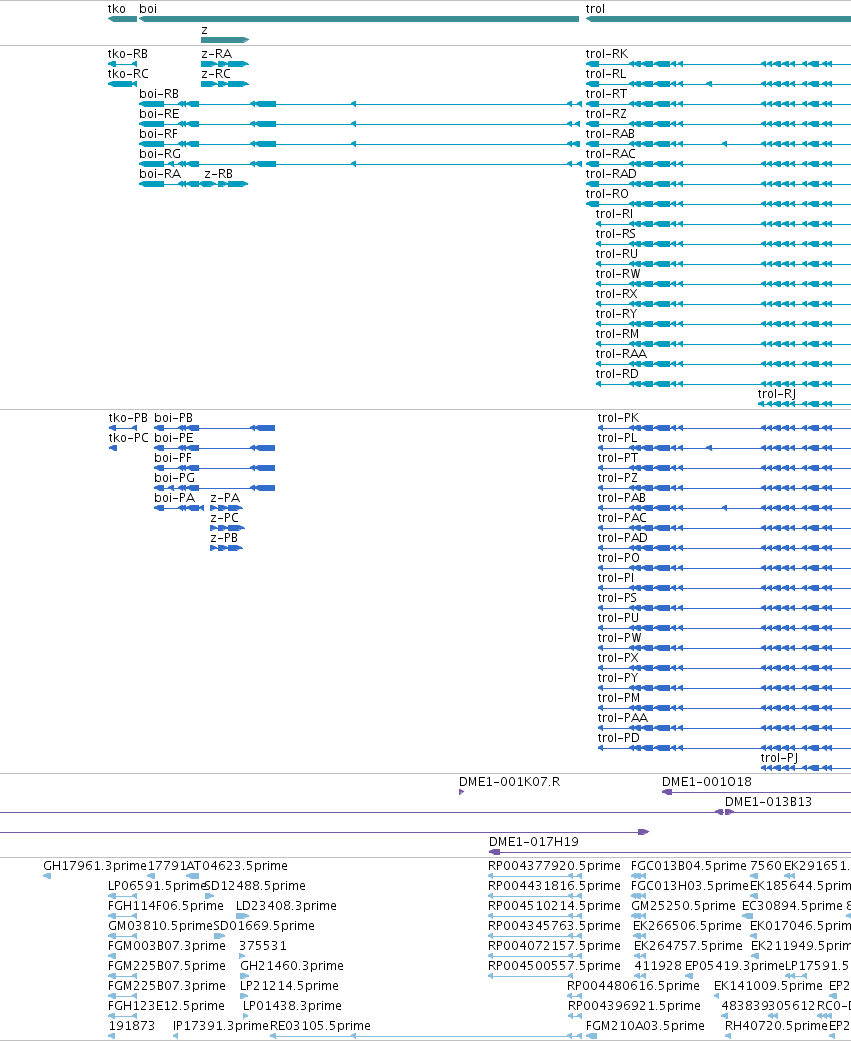
Task: Click the tko gene label
Action: (x=116, y=9)
